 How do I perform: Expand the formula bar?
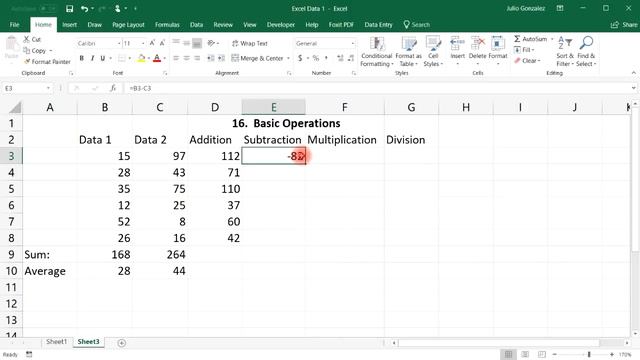click(633, 88)
